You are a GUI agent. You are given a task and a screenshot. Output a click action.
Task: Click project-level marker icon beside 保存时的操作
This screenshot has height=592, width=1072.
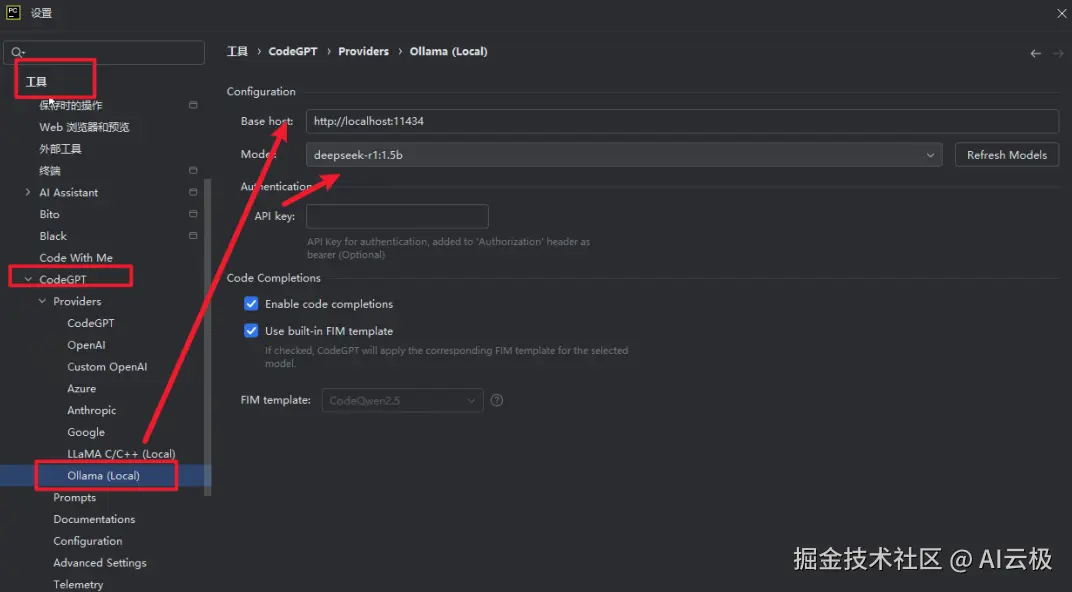[x=193, y=105]
